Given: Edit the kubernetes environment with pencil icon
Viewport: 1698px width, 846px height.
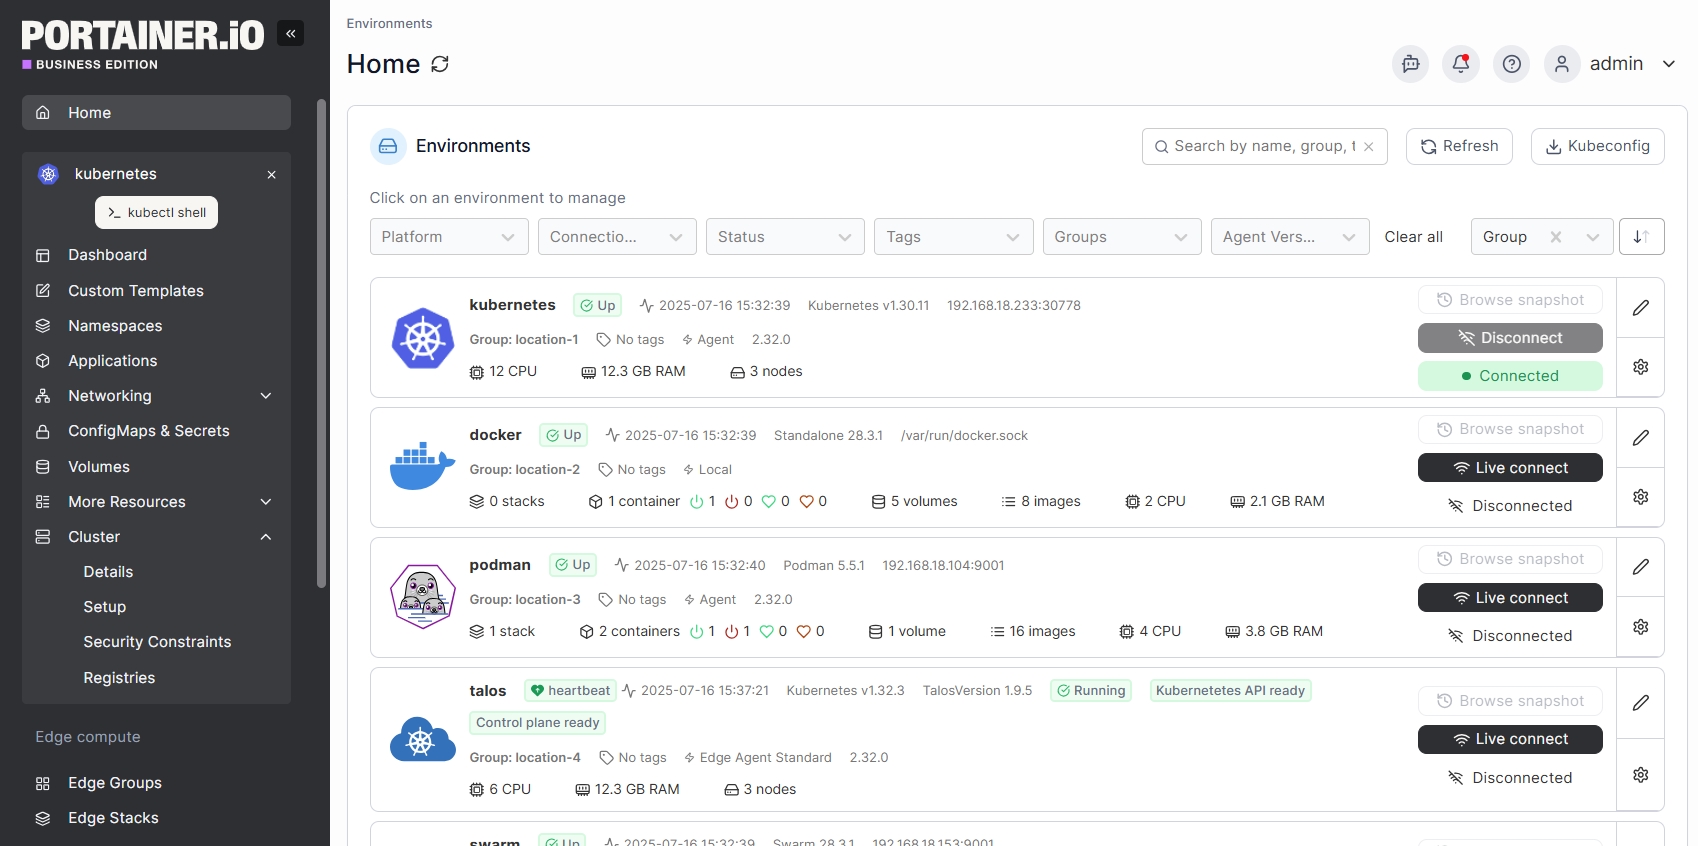Looking at the screenshot, I should click(1641, 308).
